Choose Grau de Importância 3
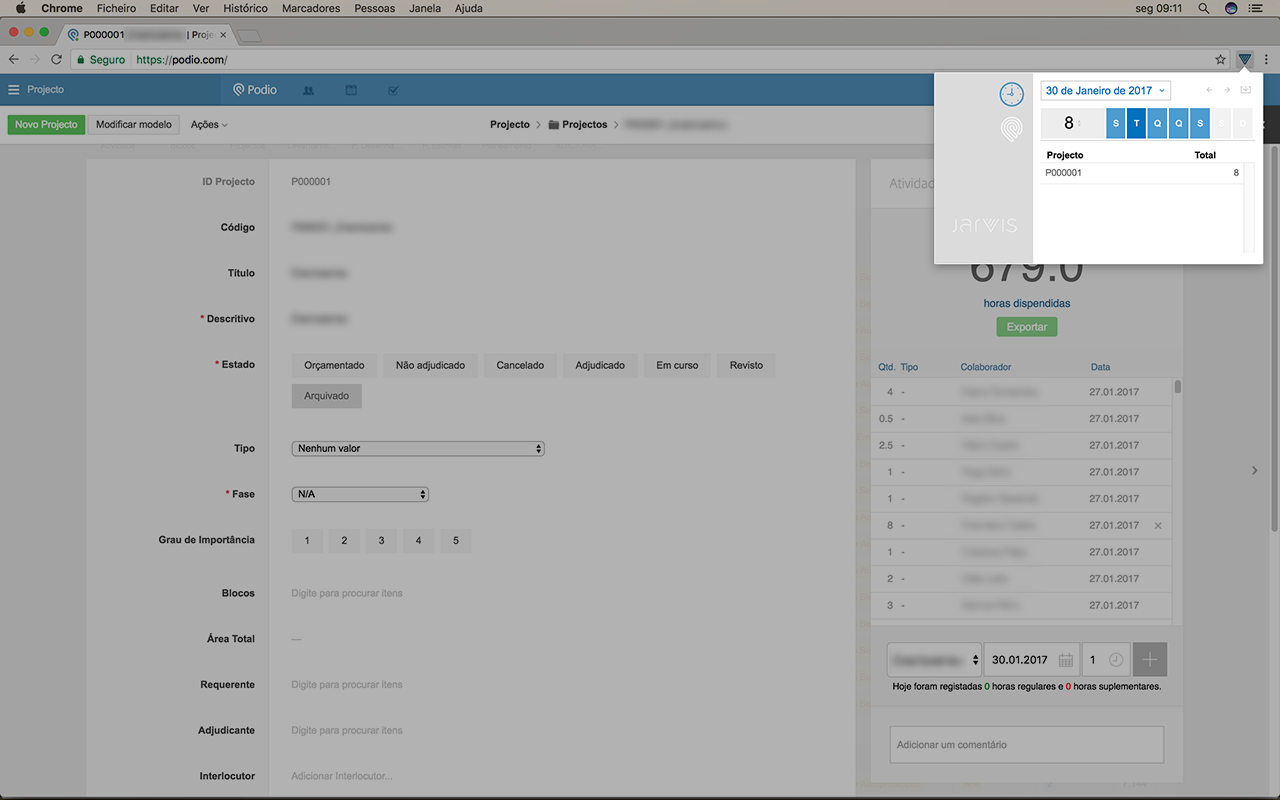Viewport: 1280px width, 800px height. 381,541
